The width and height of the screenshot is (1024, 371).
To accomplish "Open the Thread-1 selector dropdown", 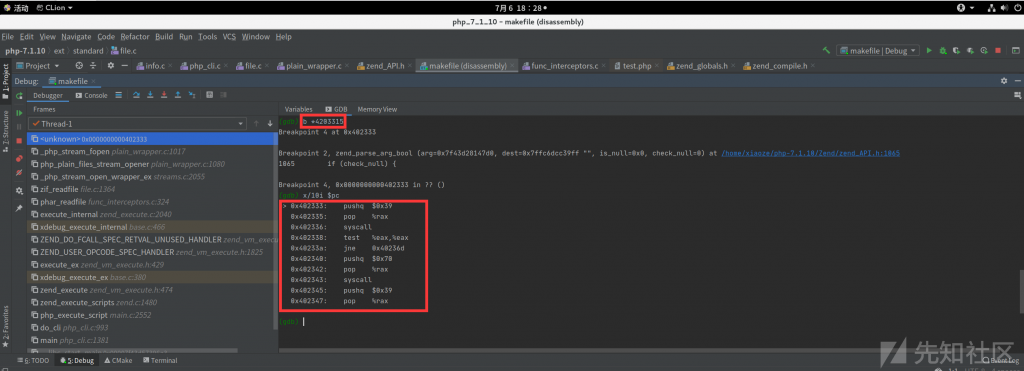I will [x=138, y=123].
